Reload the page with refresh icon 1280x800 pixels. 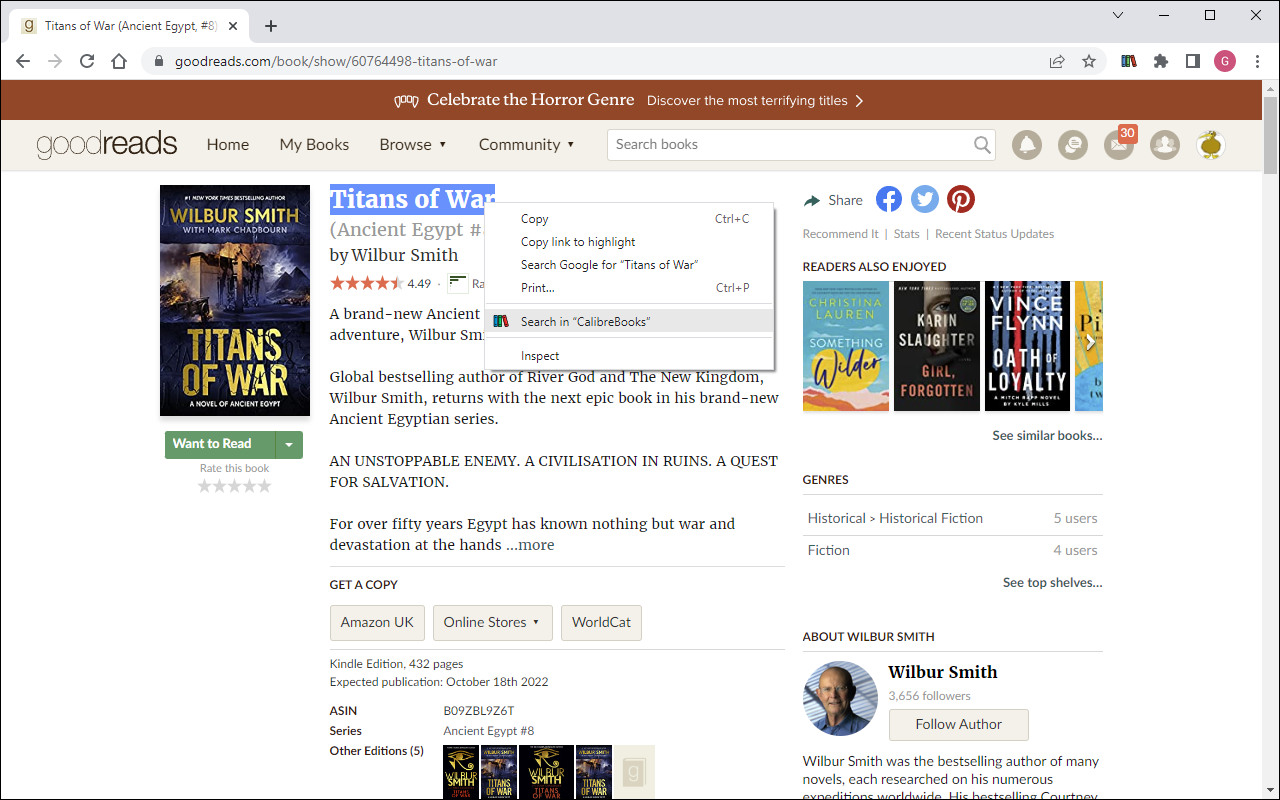coord(87,61)
